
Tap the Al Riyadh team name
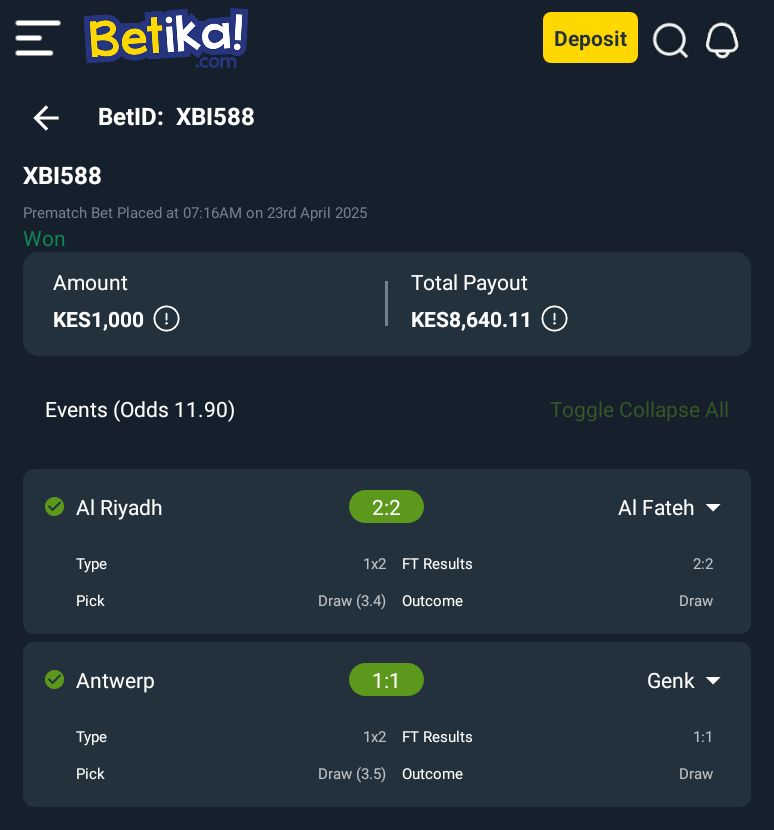tap(119, 508)
